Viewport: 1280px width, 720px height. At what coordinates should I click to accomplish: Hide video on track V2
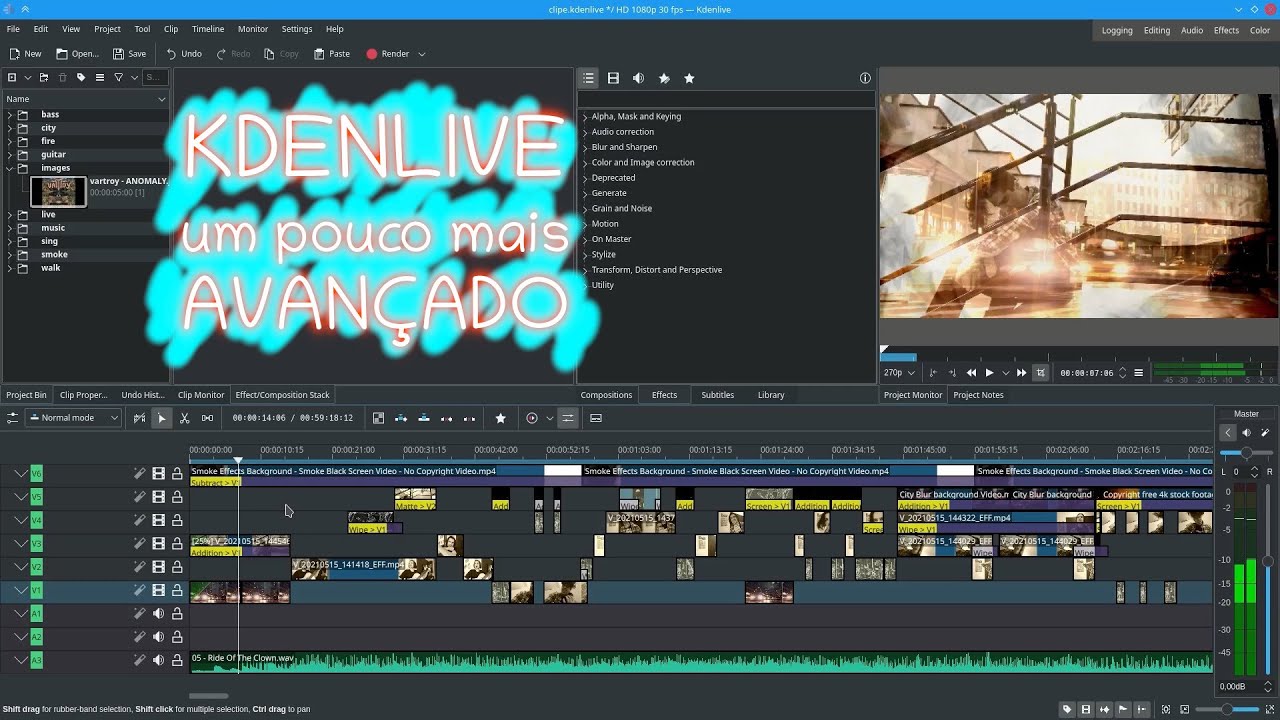point(158,567)
